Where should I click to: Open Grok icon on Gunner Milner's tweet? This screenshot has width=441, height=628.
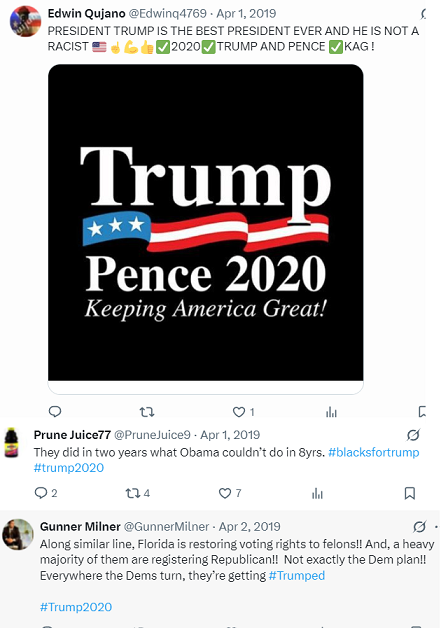419,526
